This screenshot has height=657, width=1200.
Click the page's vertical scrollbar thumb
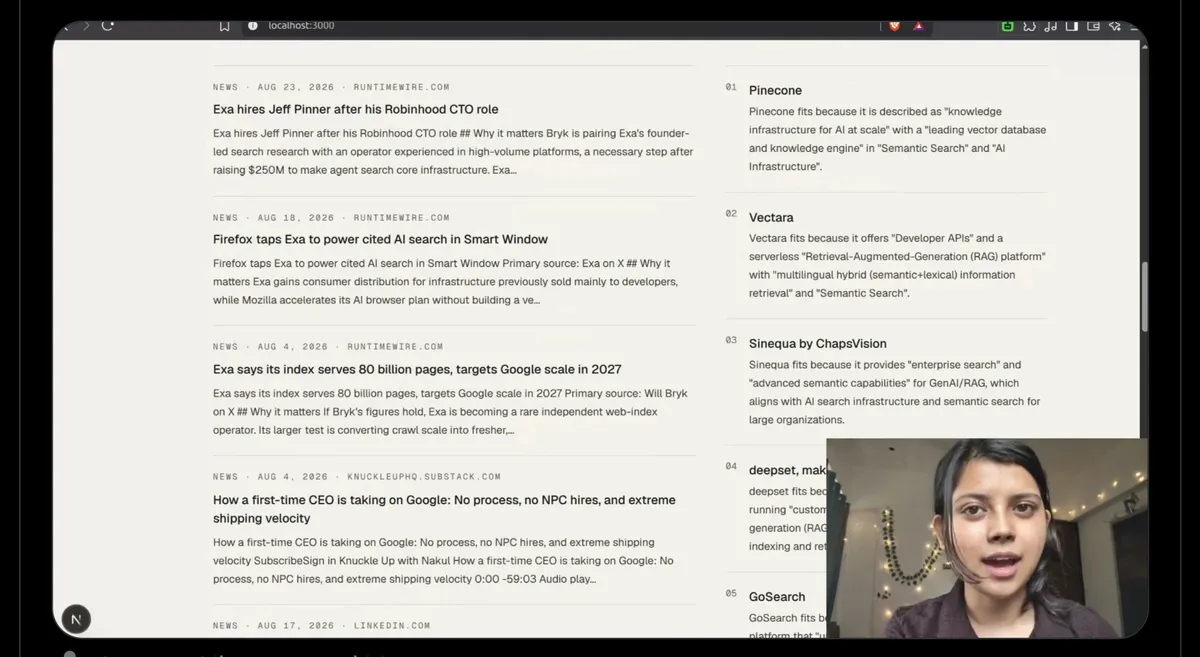click(x=1144, y=298)
